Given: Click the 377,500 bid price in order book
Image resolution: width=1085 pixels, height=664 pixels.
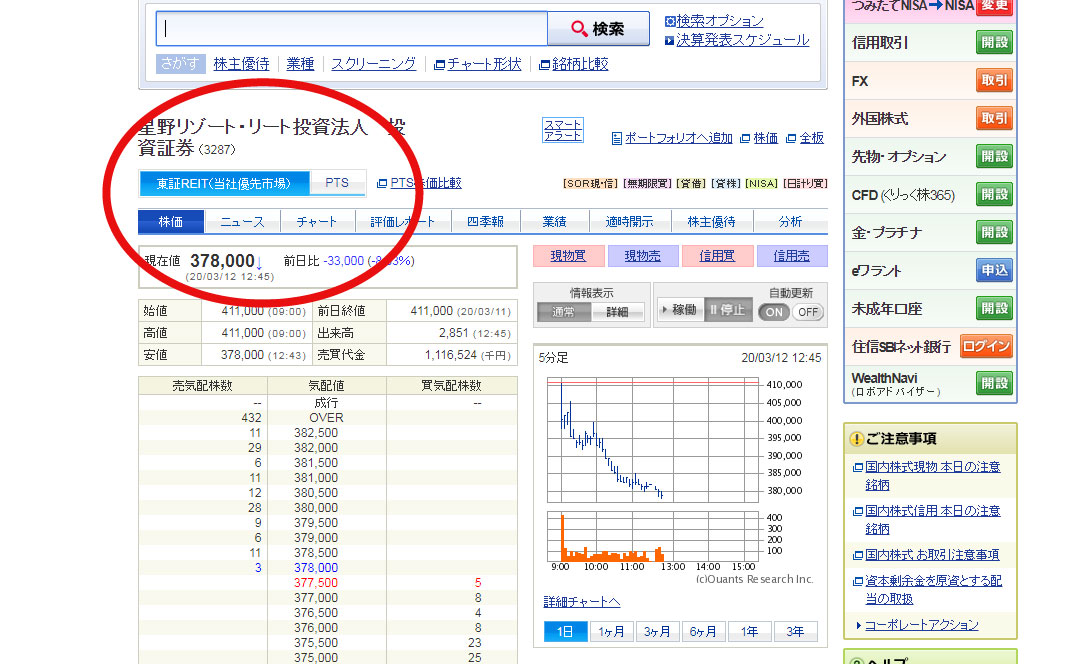Looking at the screenshot, I should pos(316,583).
